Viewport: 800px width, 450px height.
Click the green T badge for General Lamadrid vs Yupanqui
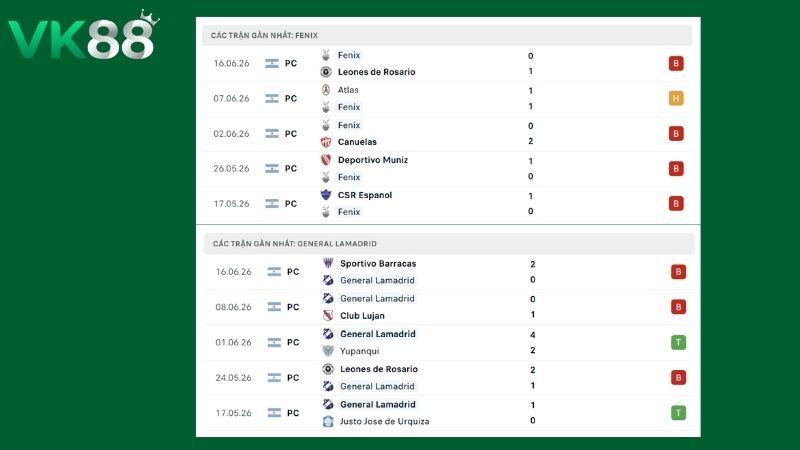pos(678,342)
